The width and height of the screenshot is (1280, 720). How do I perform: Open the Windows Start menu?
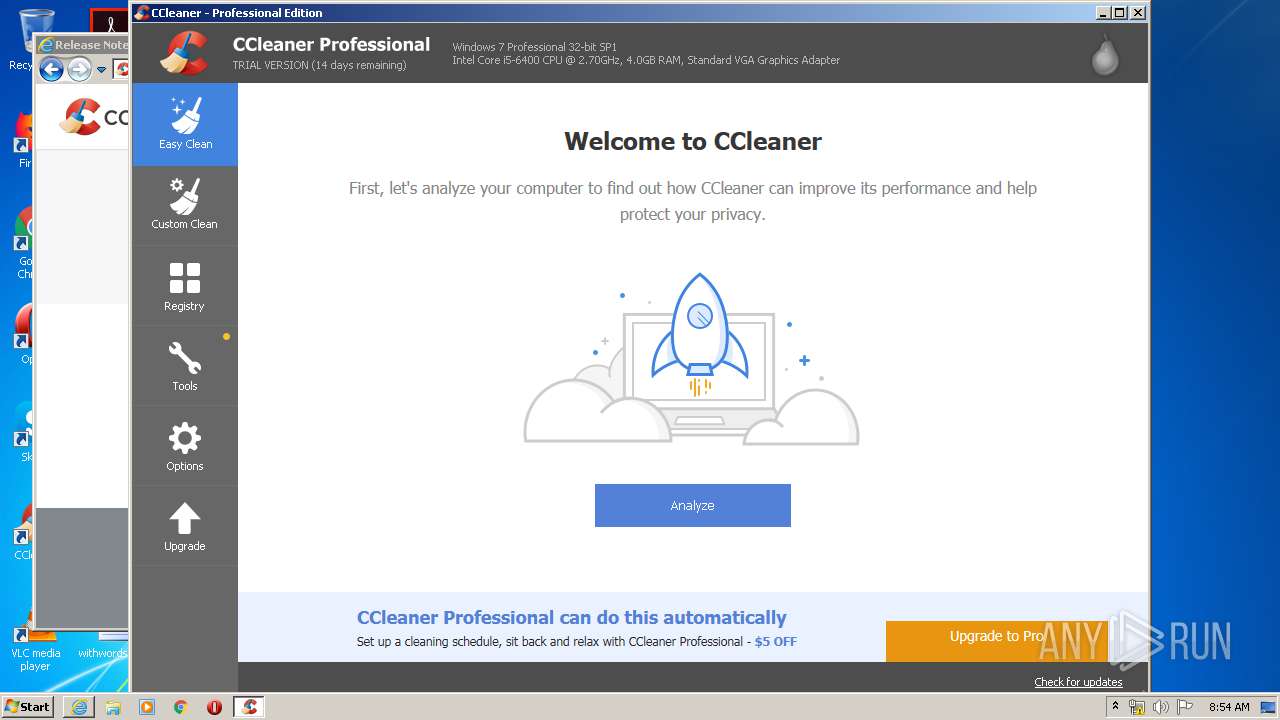coord(28,706)
